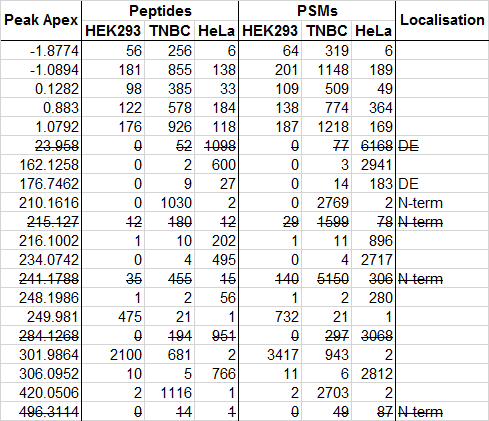Select the struck-through HeLa value '1098'
The image size is (489, 421).
(216, 146)
